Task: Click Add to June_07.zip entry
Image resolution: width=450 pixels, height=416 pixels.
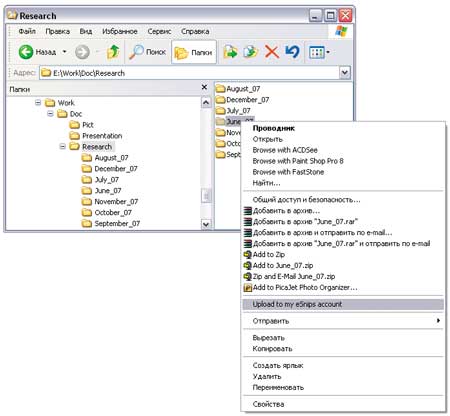Action: click(x=343, y=265)
